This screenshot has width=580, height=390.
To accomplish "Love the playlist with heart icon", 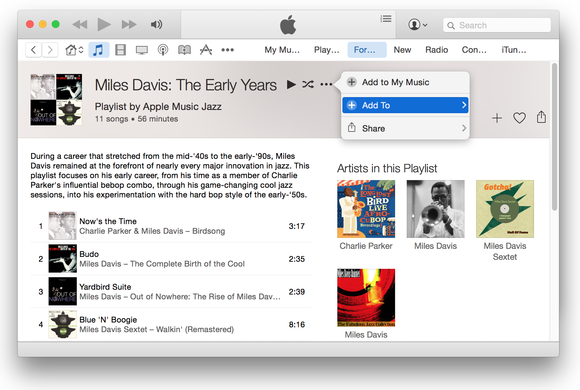I will coord(519,118).
